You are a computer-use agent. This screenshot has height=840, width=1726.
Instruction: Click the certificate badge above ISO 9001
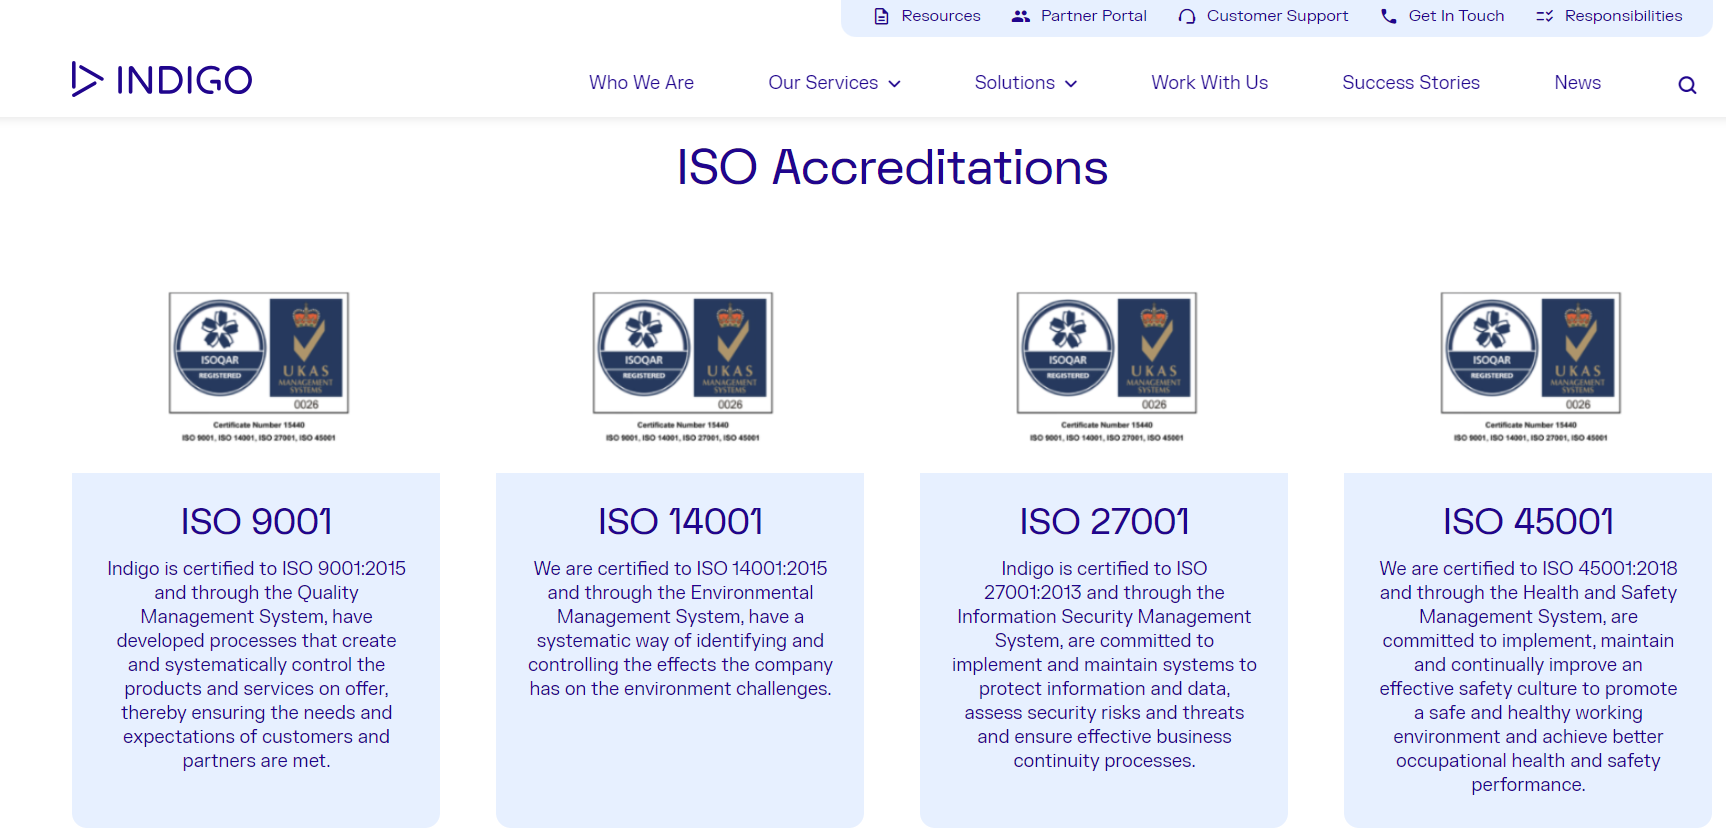click(x=259, y=366)
